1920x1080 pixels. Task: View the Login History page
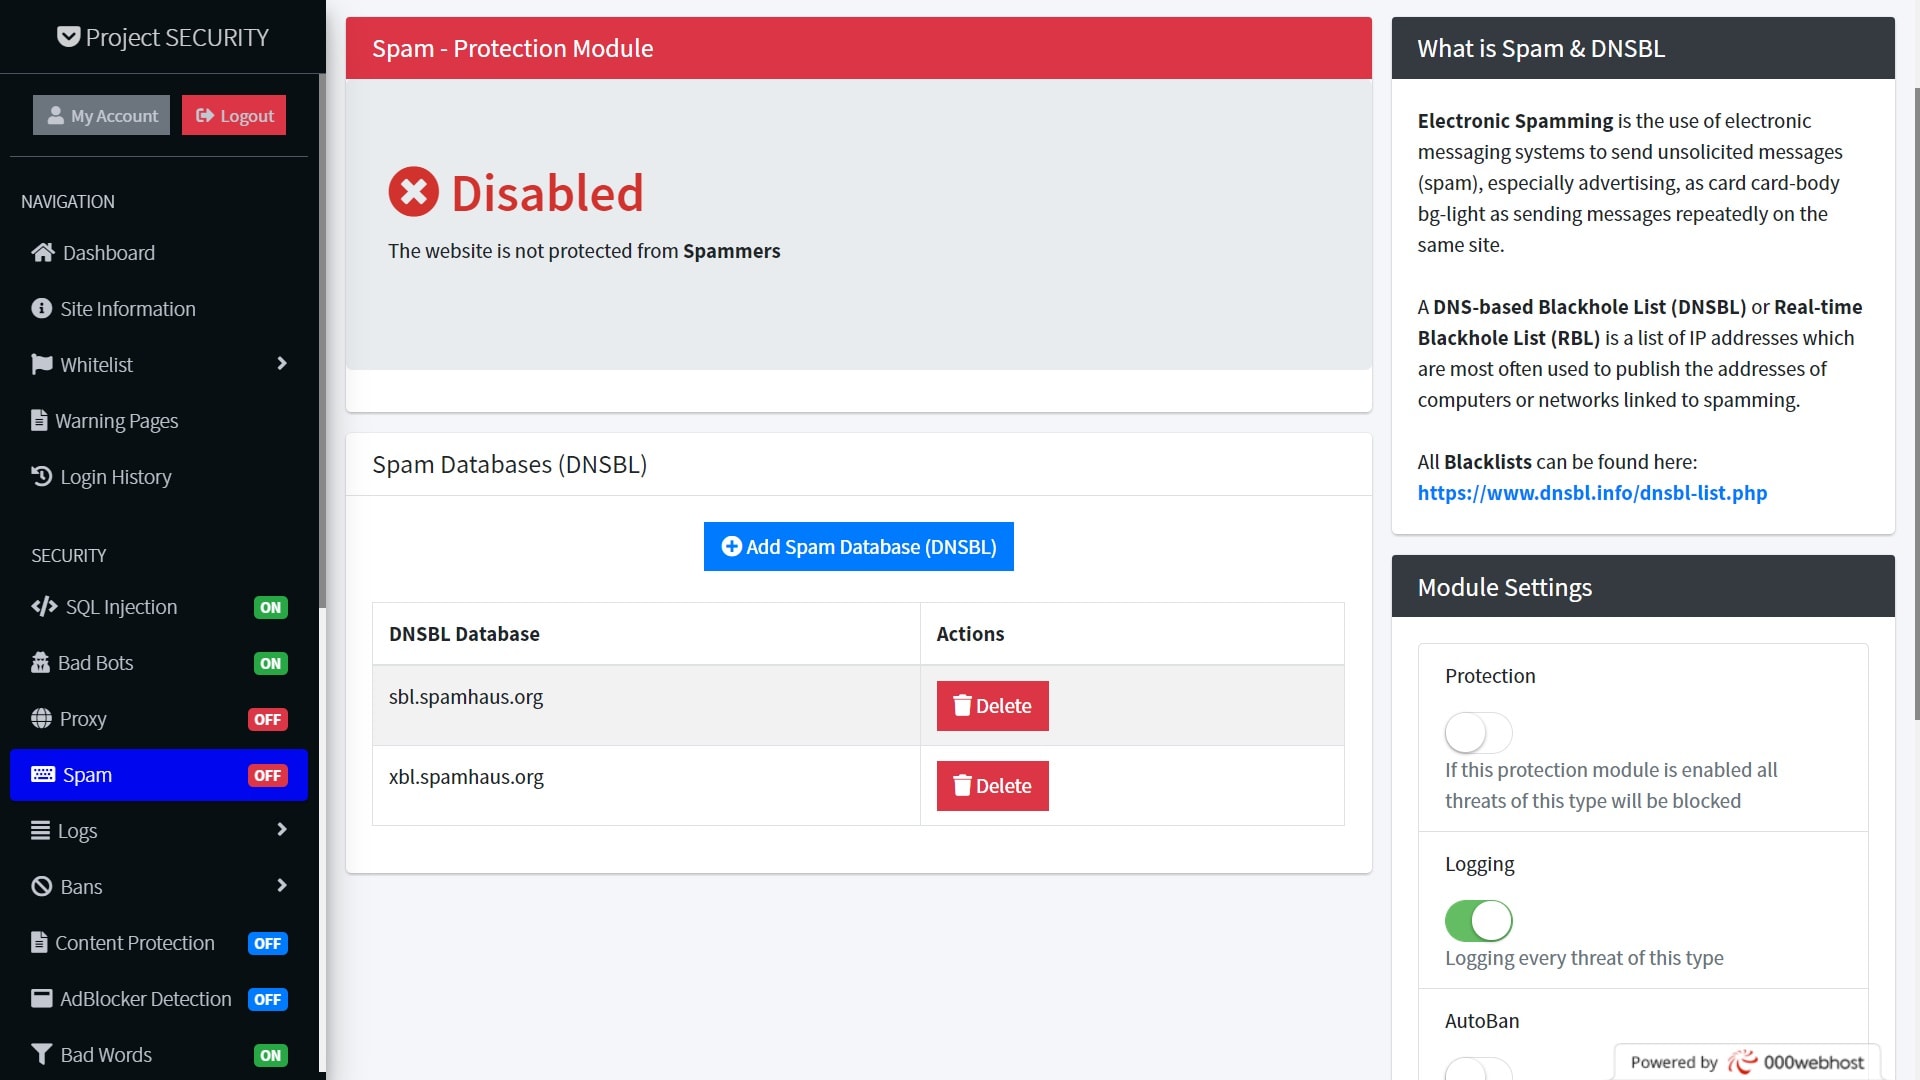115,476
